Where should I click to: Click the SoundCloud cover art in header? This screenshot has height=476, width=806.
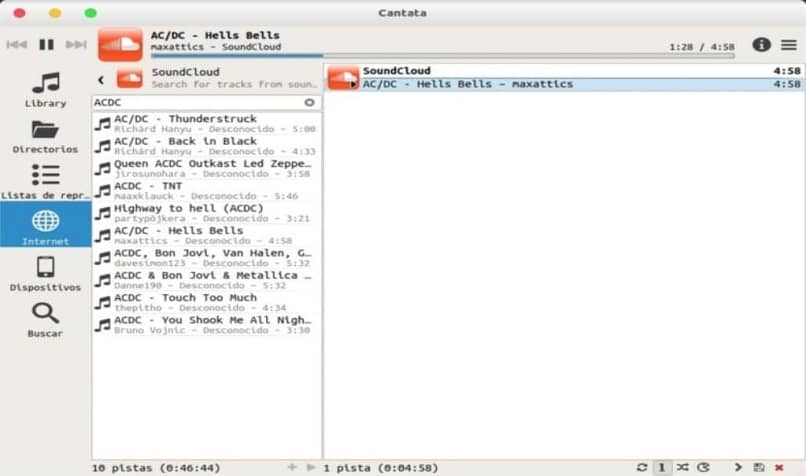[x=120, y=45]
